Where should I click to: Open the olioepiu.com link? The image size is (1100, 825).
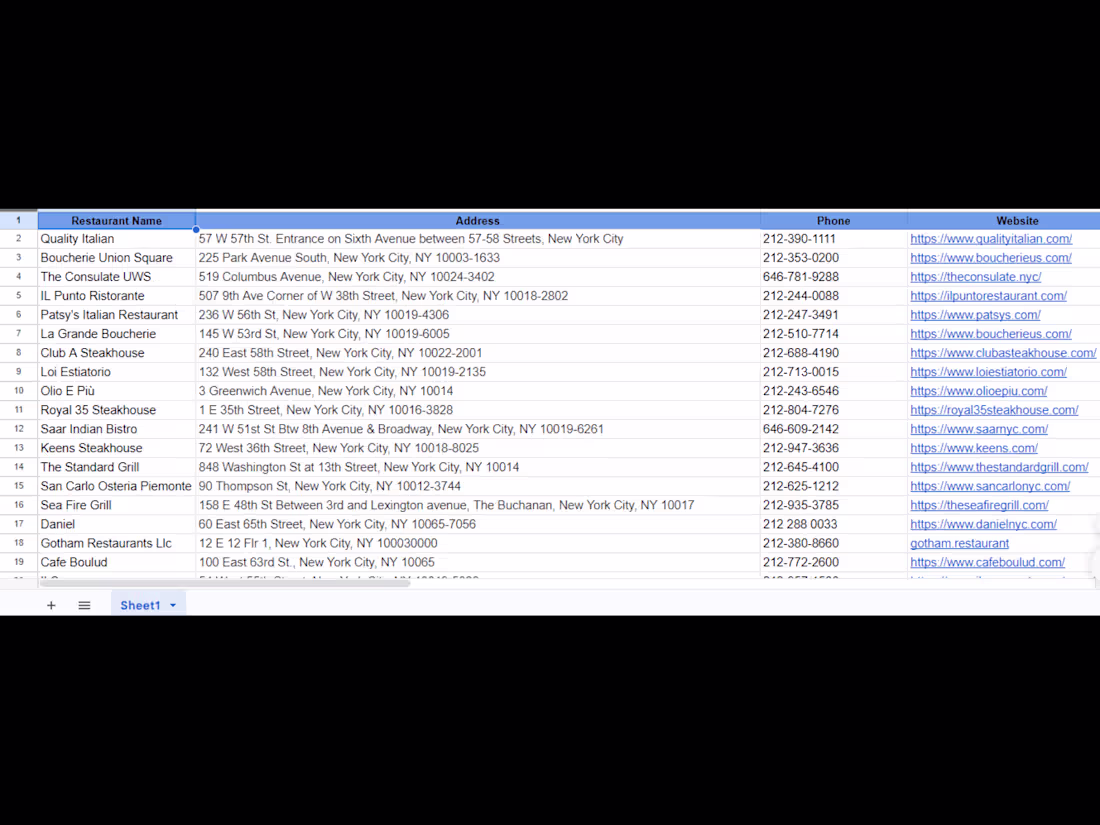979,391
